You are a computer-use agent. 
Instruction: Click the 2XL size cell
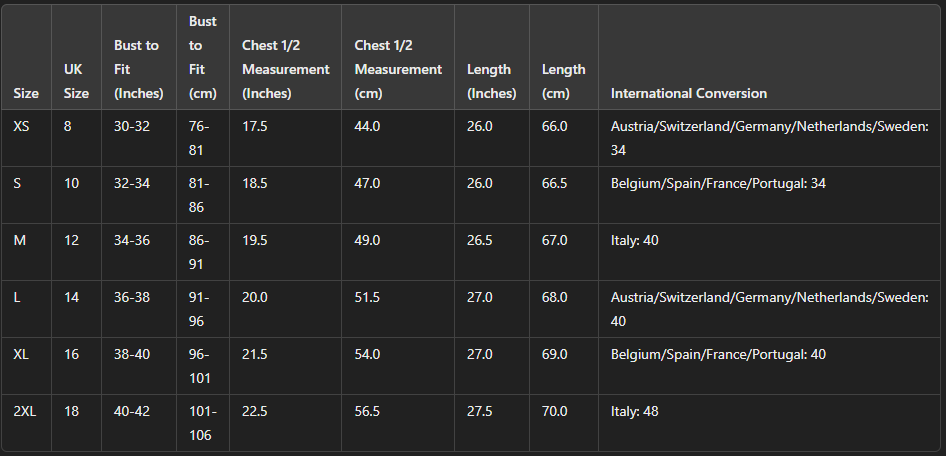point(25,411)
